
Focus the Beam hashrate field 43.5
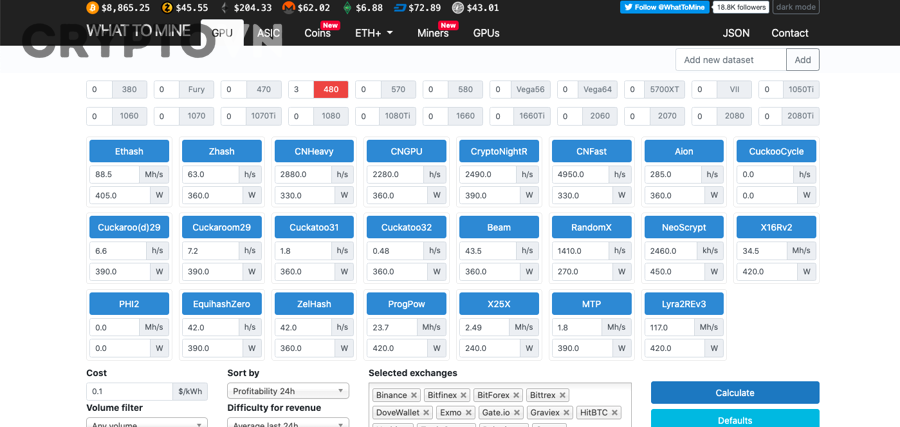coord(487,250)
